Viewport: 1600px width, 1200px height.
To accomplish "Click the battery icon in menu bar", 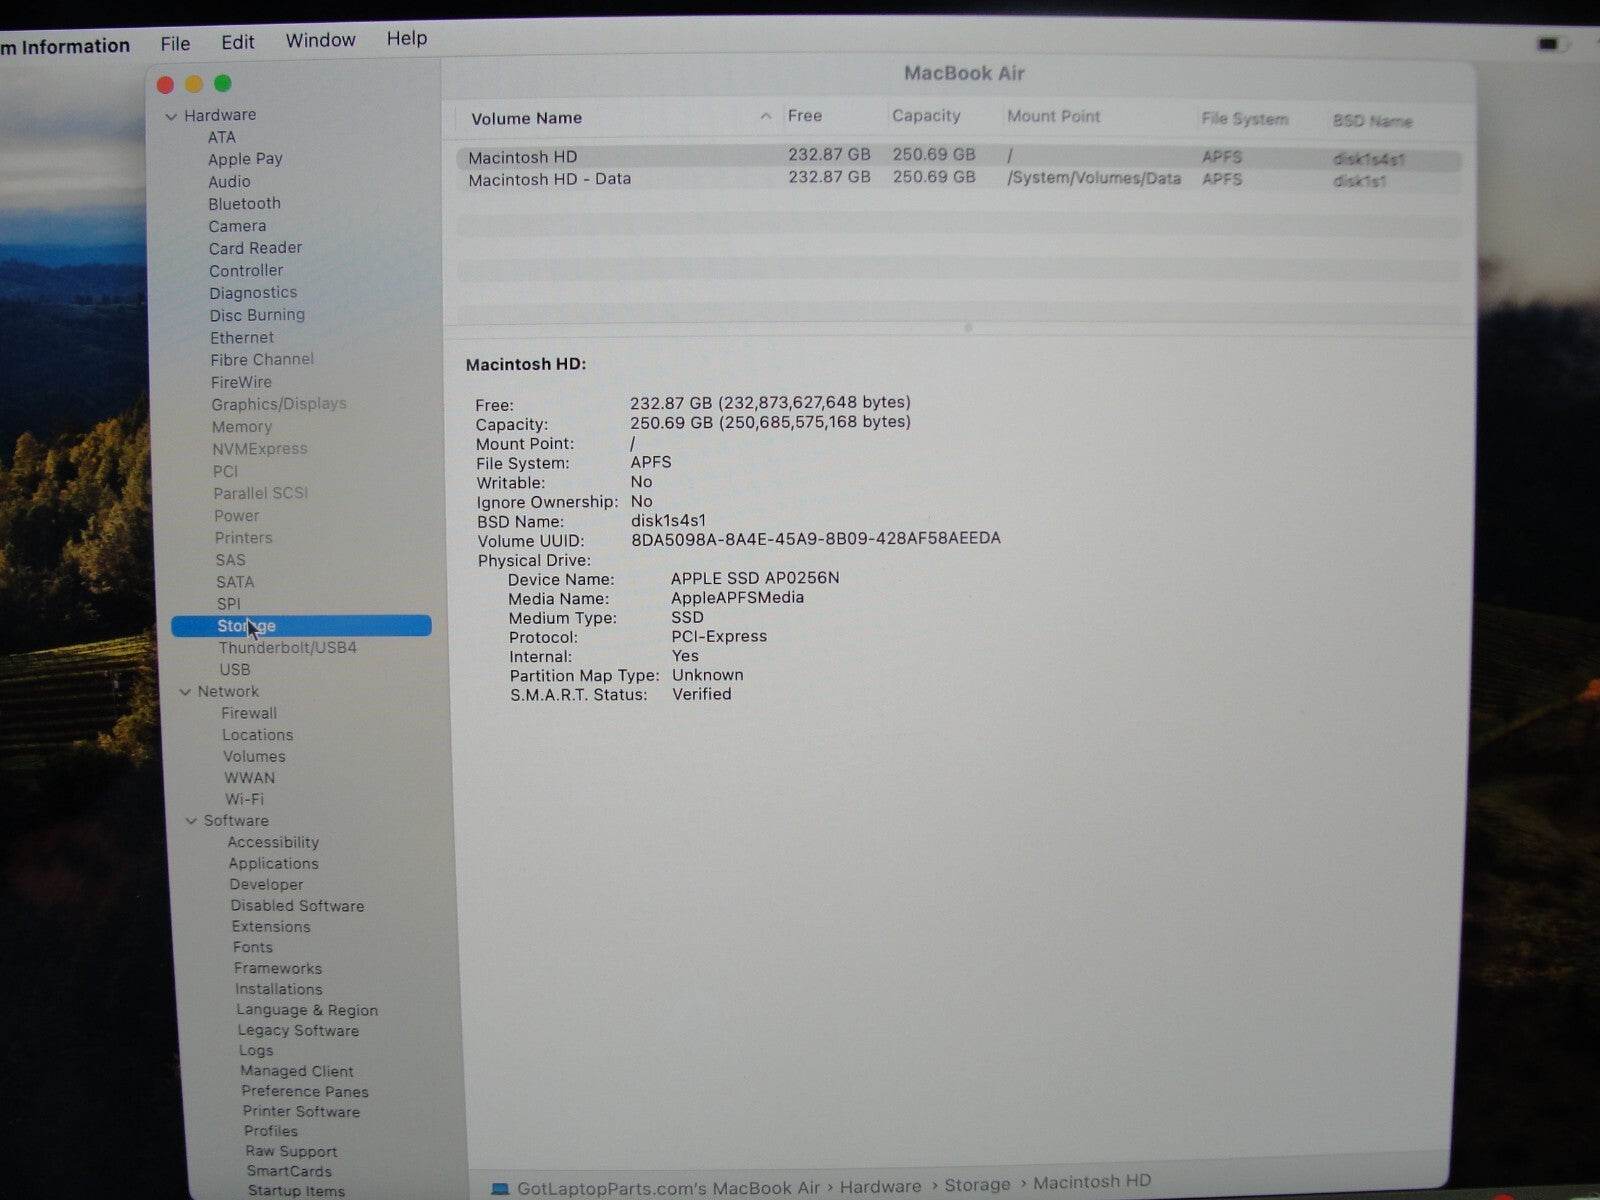I will click(x=1547, y=44).
